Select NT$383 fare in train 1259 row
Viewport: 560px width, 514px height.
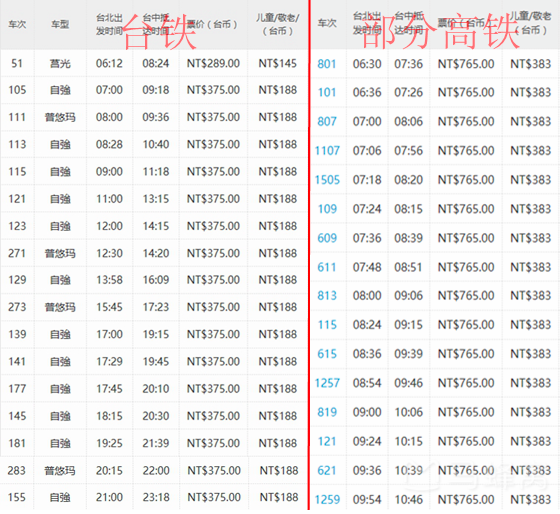[531, 499]
